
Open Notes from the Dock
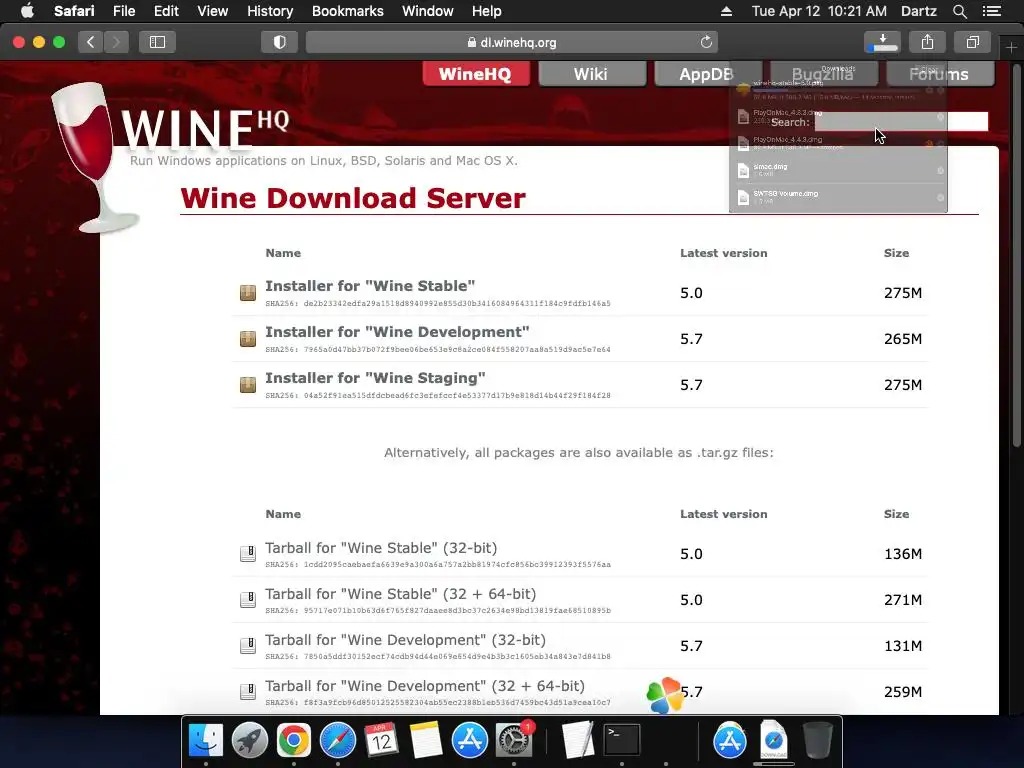426,741
